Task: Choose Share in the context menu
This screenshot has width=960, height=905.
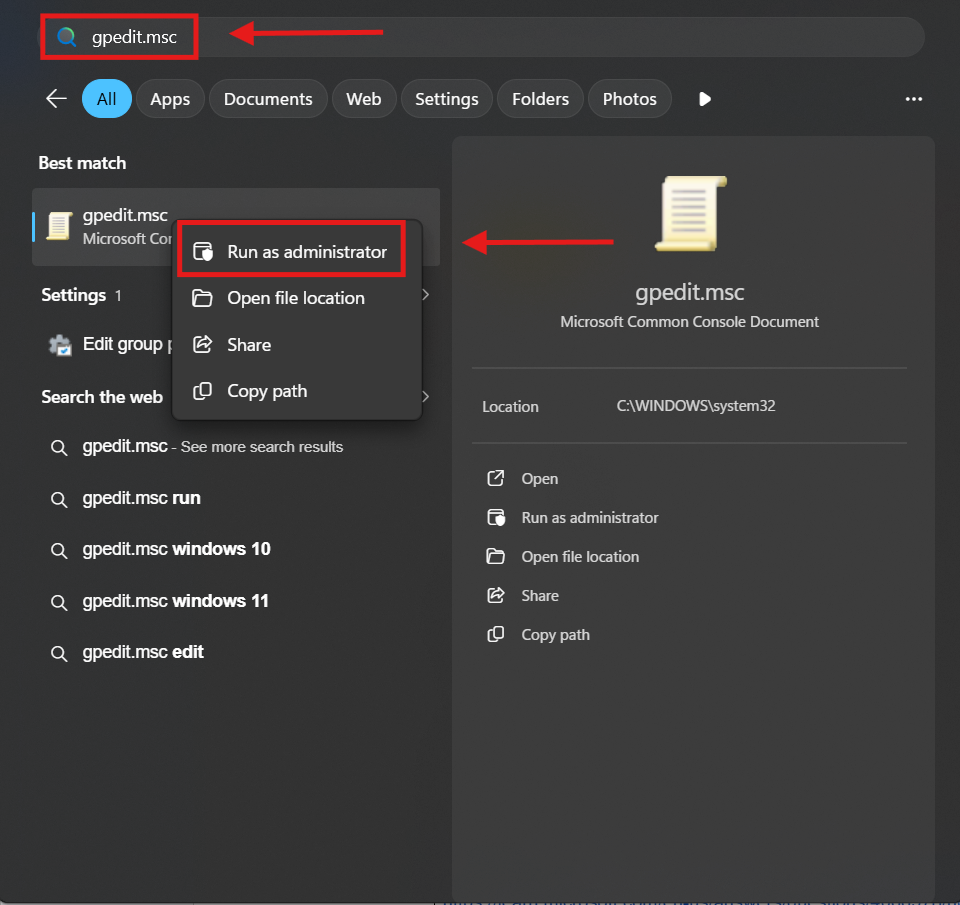Action: pyautogui.click(x=297, y=345)
